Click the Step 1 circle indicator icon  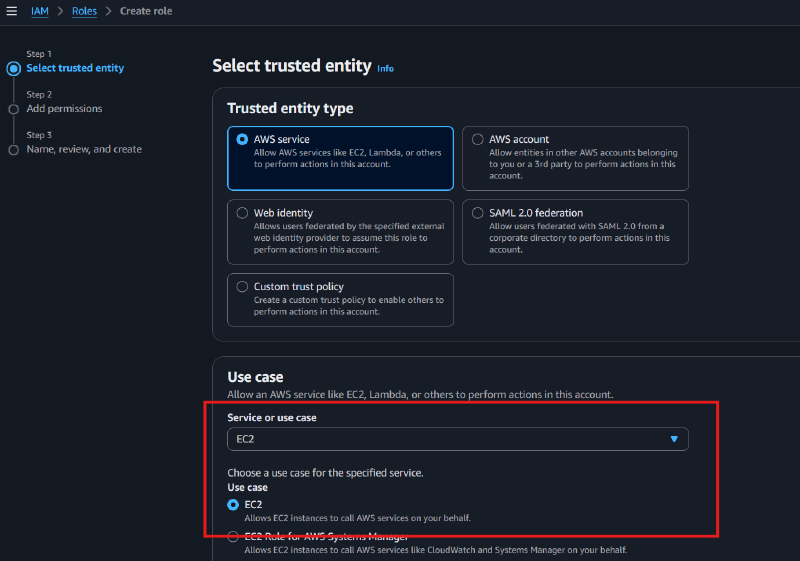tap(14, 68)
